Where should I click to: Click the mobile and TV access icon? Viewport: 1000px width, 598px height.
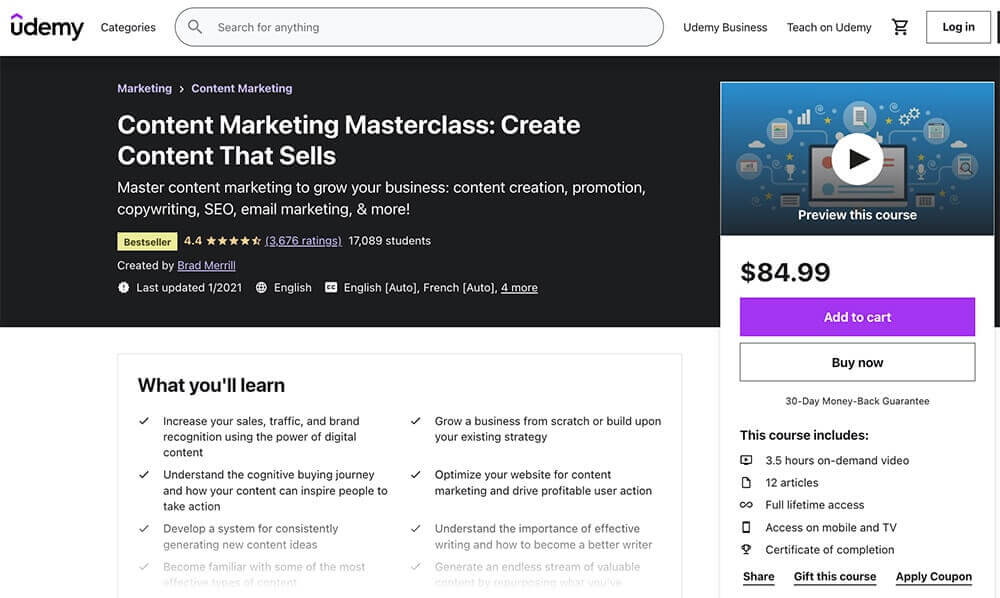746,526
